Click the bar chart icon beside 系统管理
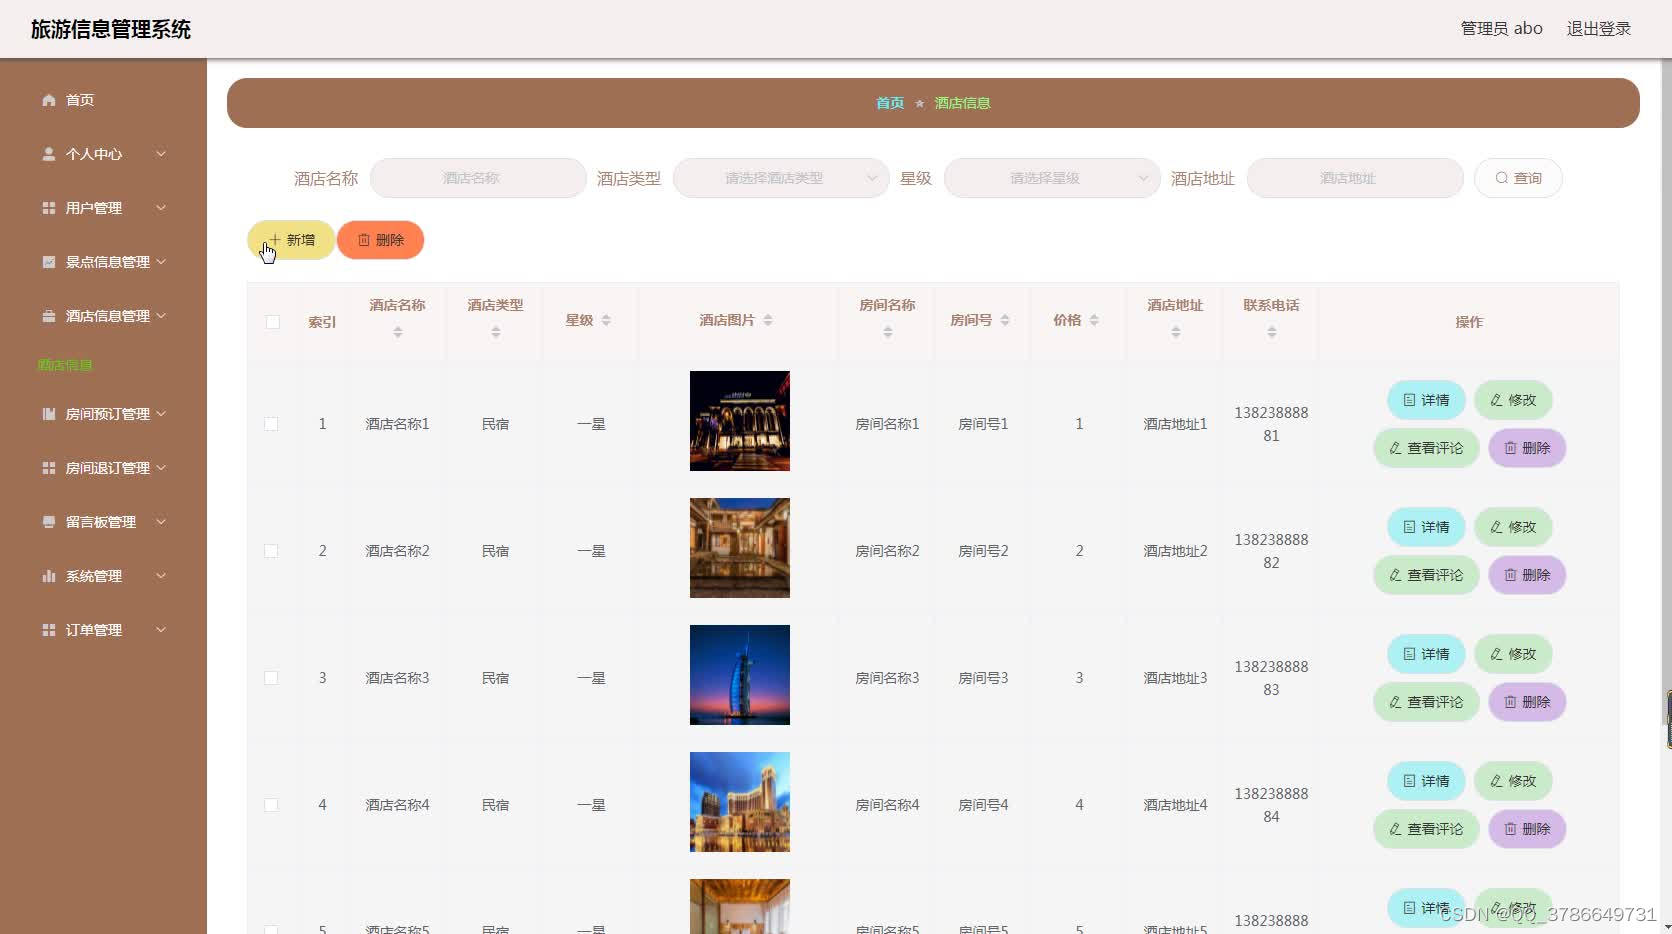The image size is (1672, 934). point(48,576)
